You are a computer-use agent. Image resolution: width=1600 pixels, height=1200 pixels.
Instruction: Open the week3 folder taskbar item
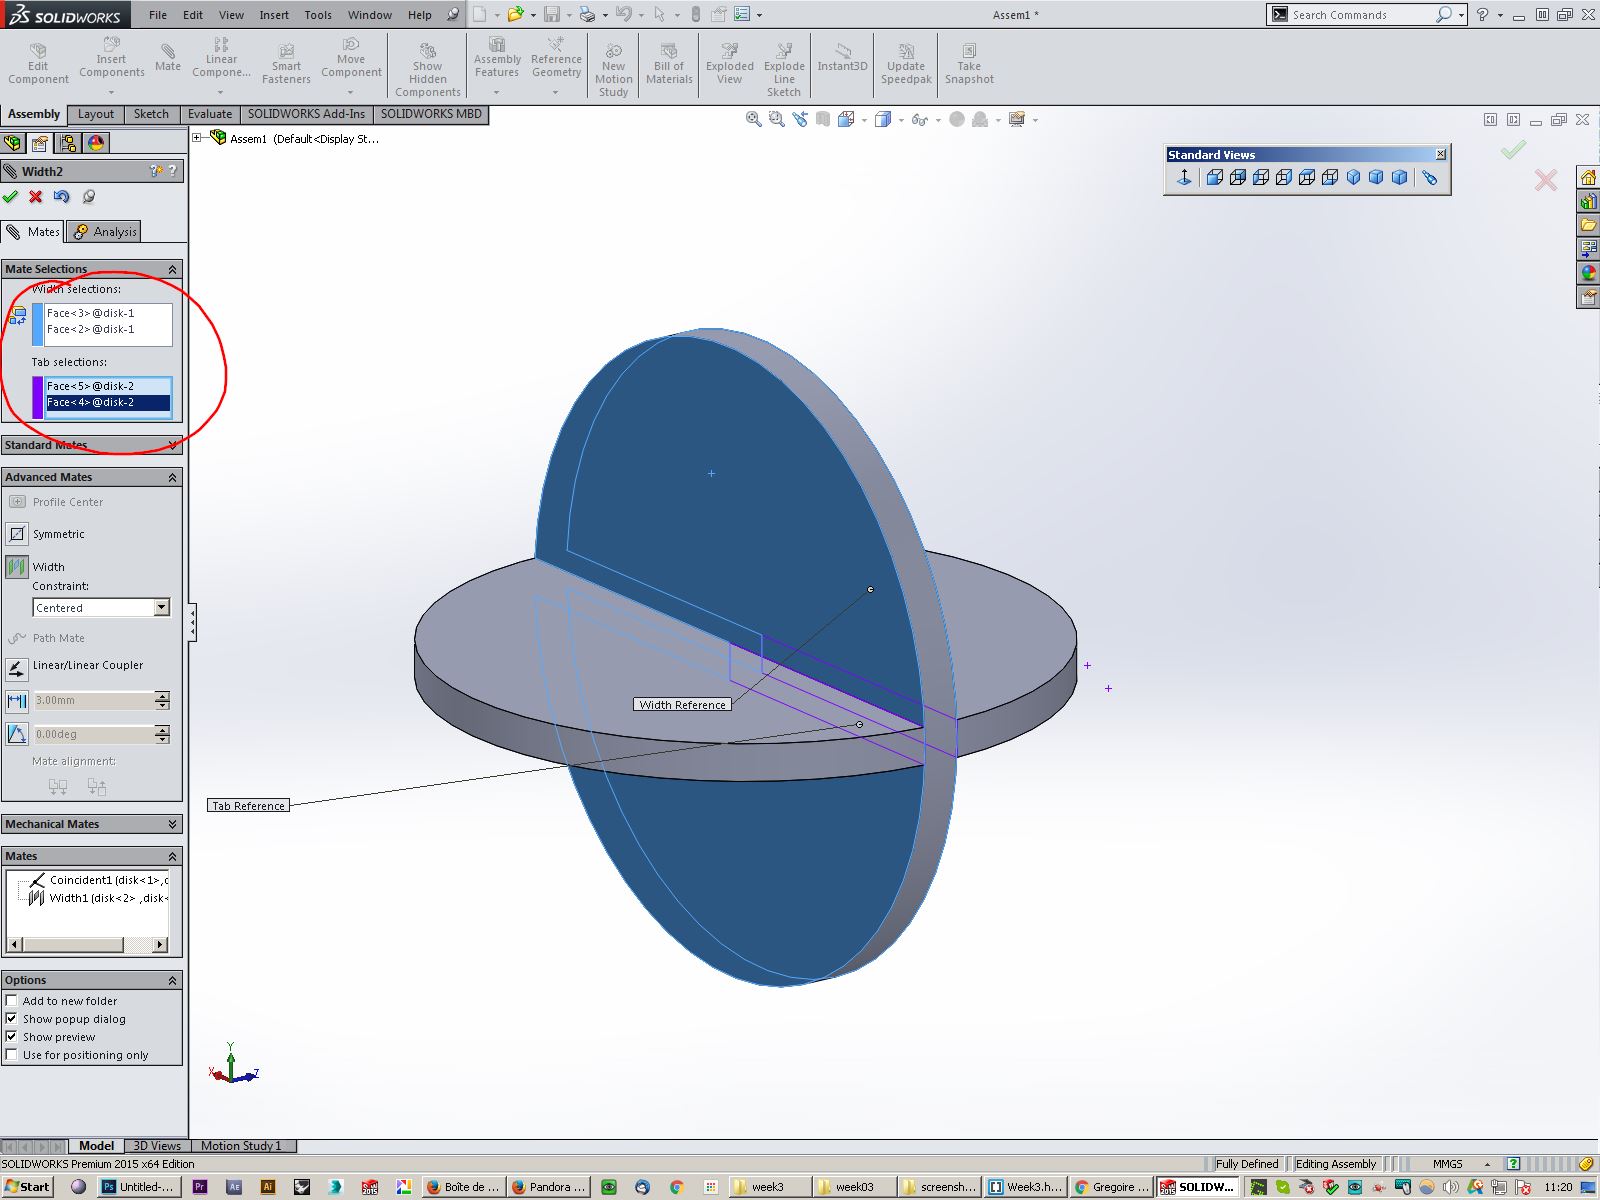(769, 1187)
